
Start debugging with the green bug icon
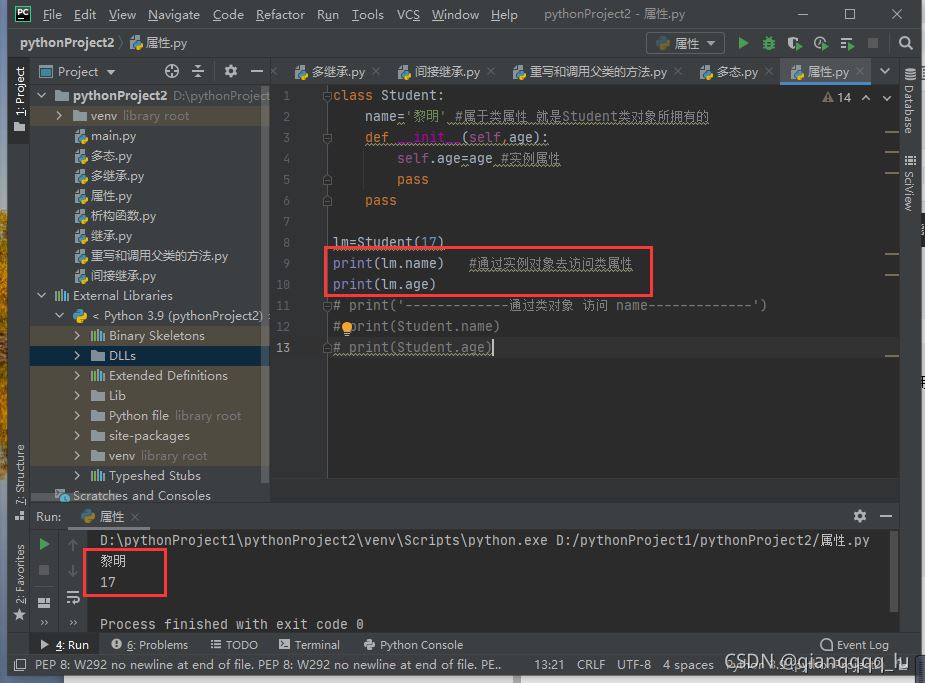[769, 43]
